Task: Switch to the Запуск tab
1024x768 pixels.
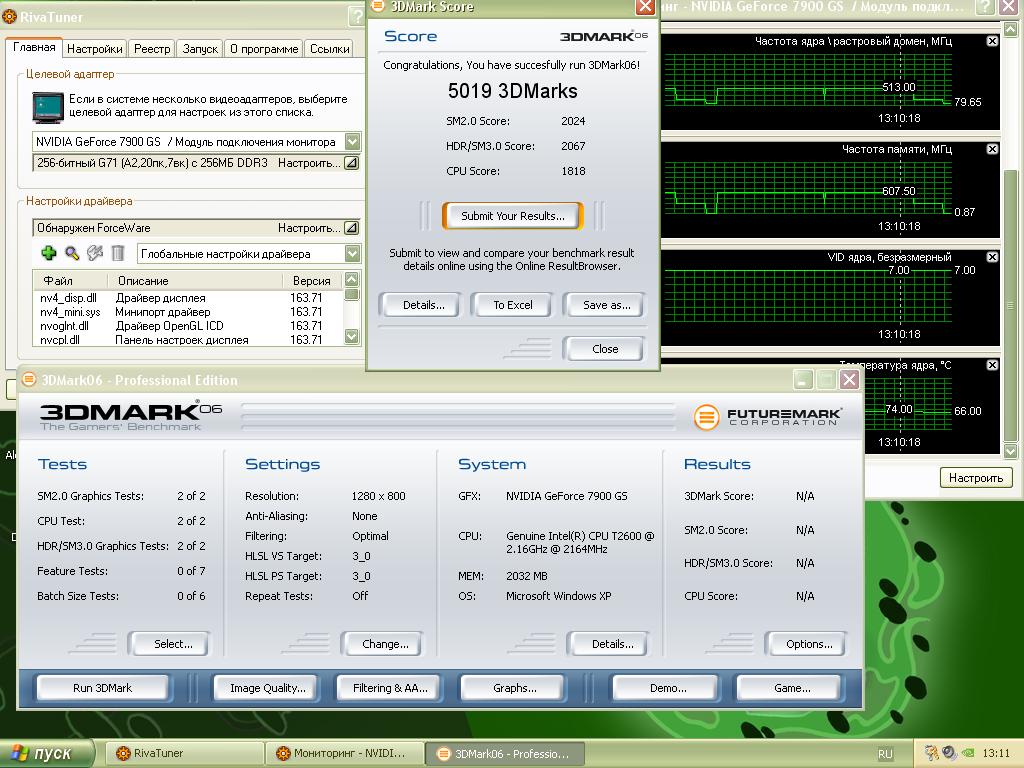Action: tap(200, 49)
